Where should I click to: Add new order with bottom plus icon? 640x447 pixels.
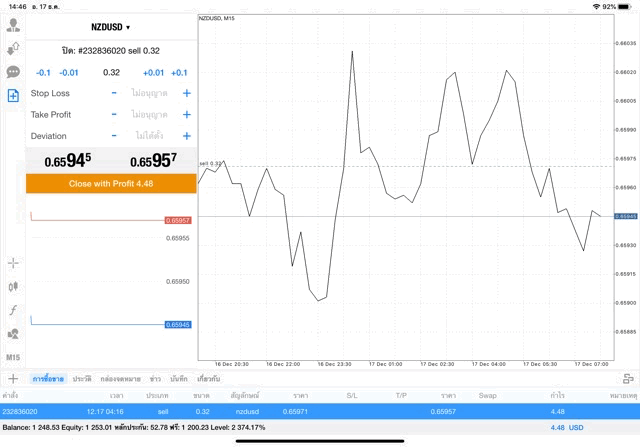point(13,379)
